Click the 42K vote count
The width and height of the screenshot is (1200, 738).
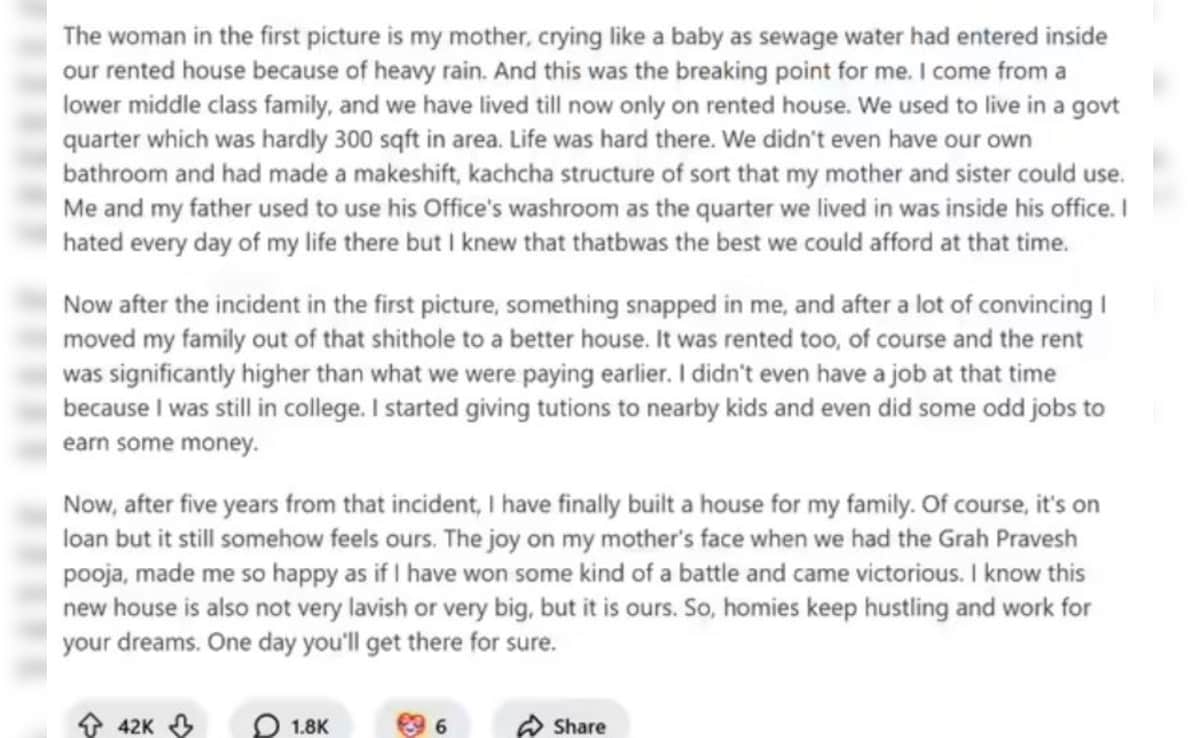point(136,726)
